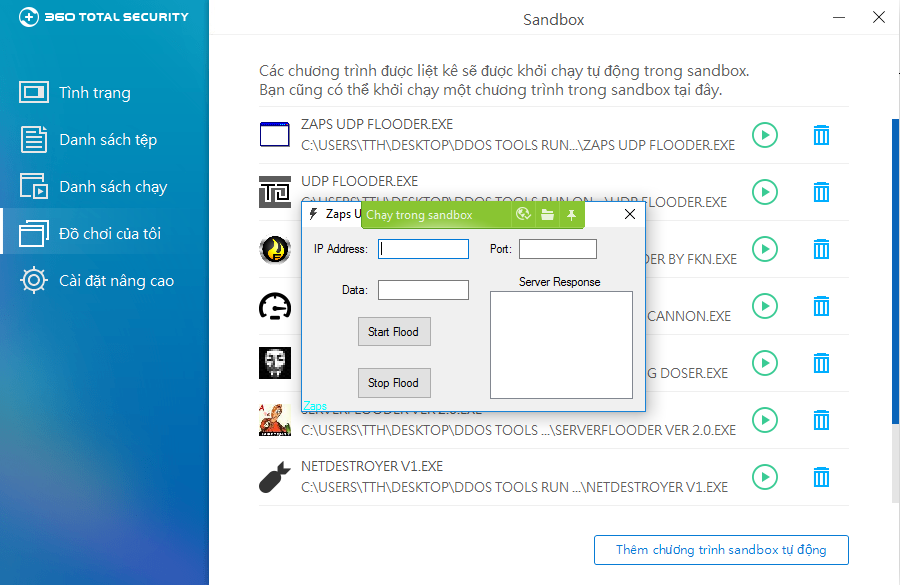The width and height of the screenshot is (900, 585).
Task: Click UDP FLOODER.EXE maze icon
Action: (x=275, y=192)
